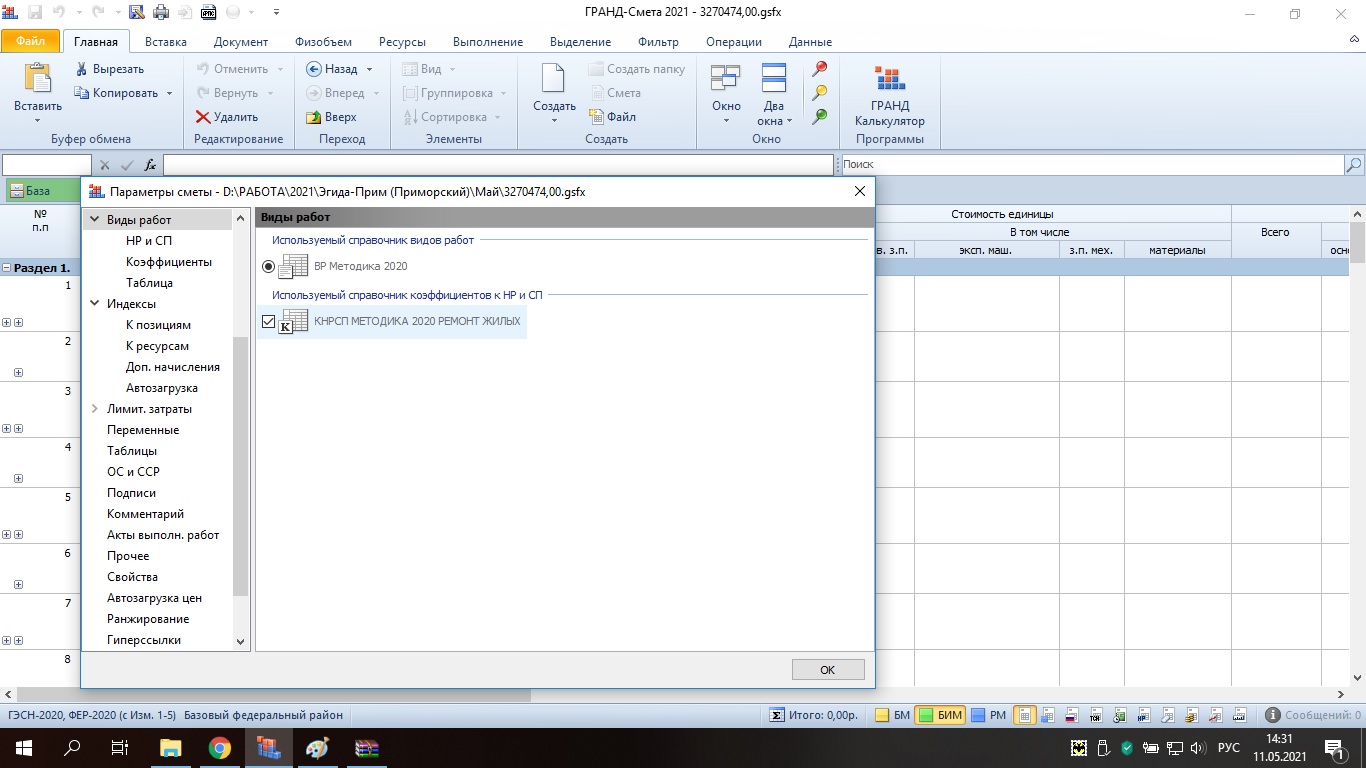This screenshot has height=768, width=1366.
Task: Click the cell name box
Action: tap(47, 165)
